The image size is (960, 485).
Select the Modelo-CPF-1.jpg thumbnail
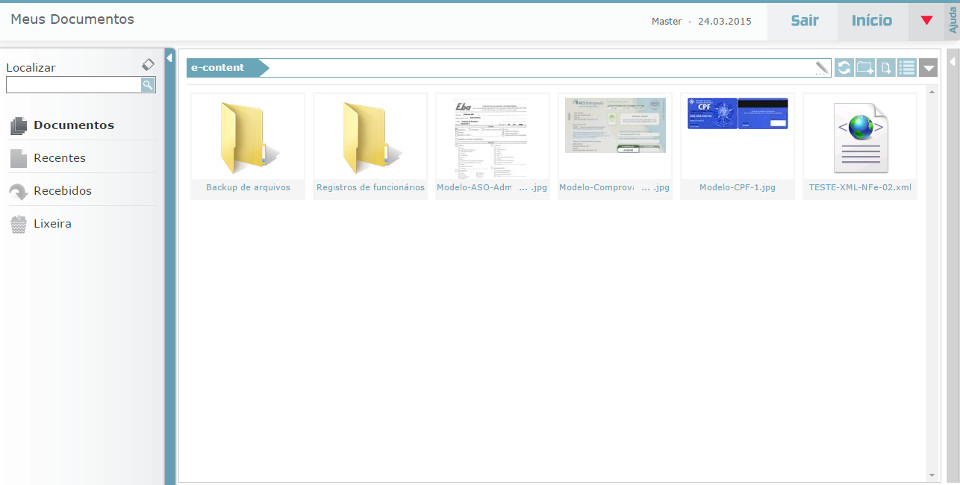click(737, 138)
